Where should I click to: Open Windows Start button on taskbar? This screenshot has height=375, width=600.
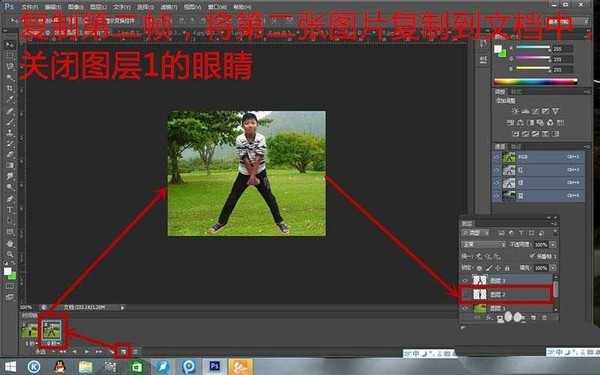(10, 367)
